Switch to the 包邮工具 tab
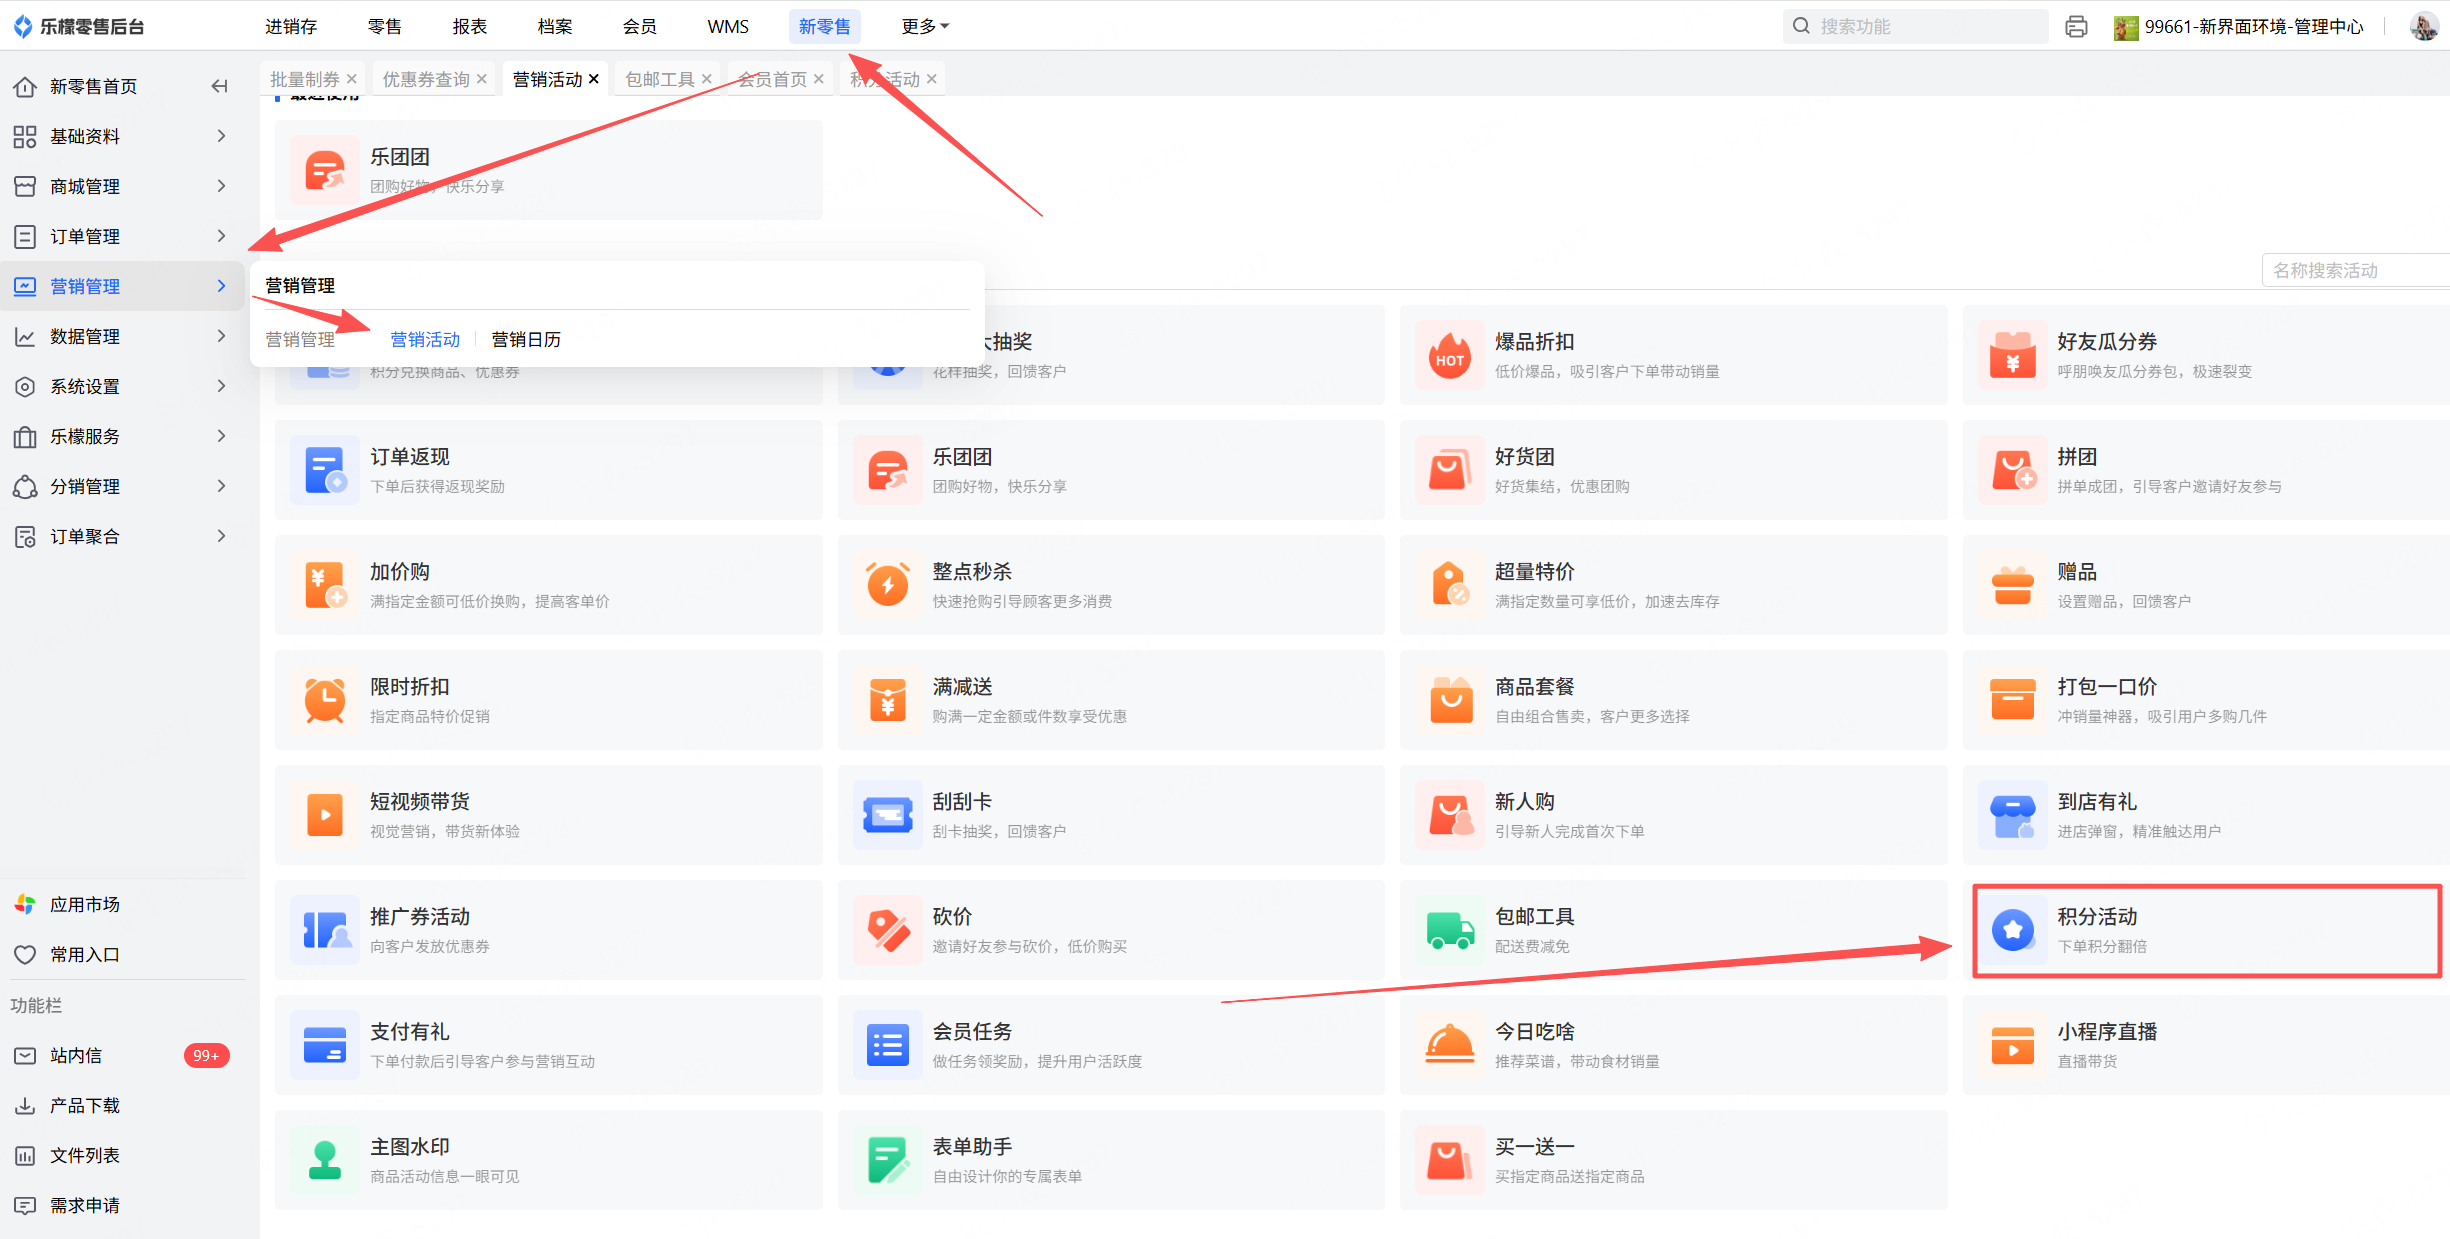 [659, 79]
